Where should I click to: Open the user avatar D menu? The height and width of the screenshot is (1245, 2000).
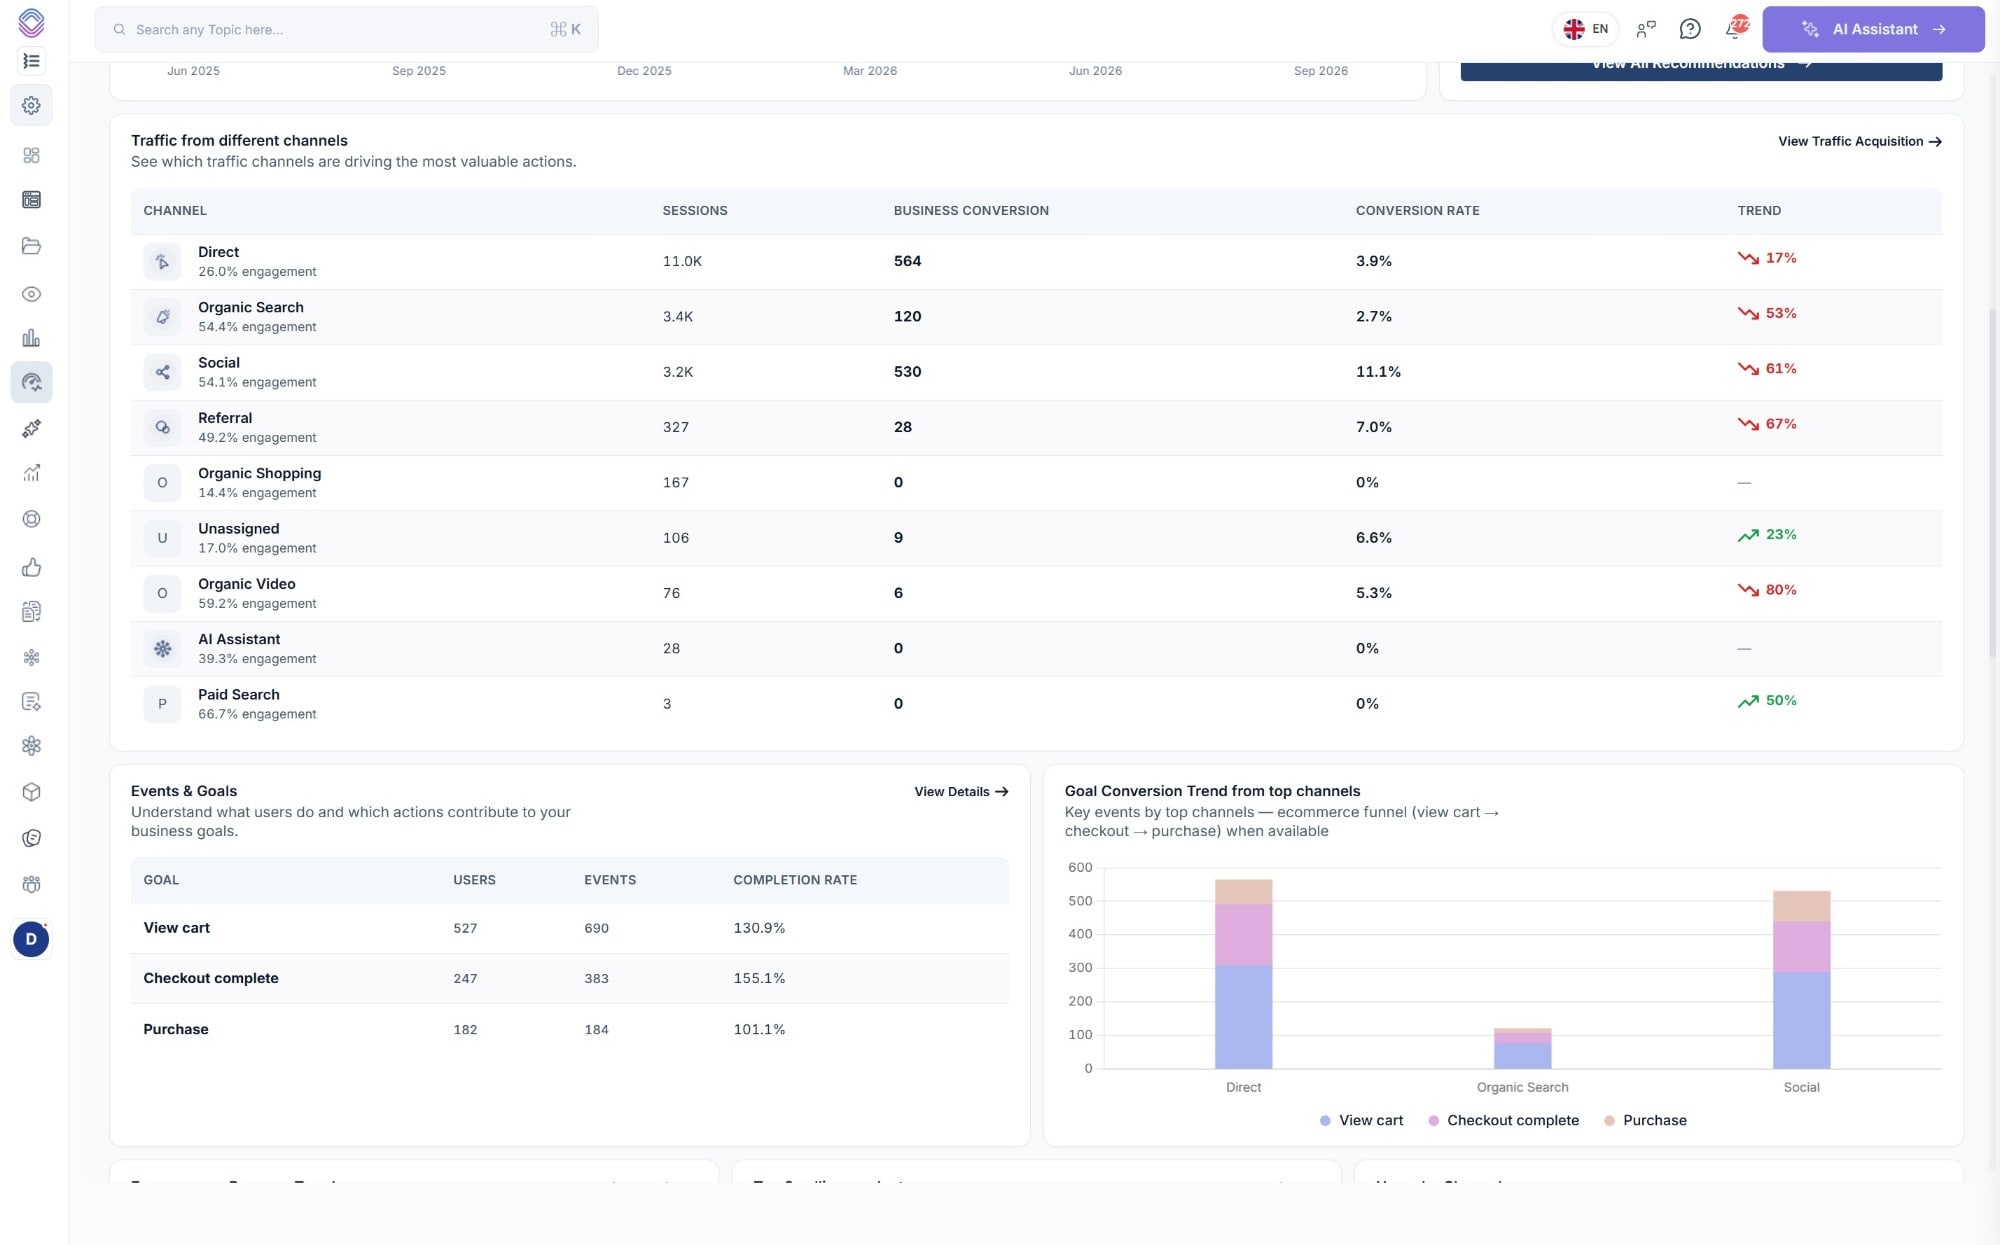coord(31,939)
